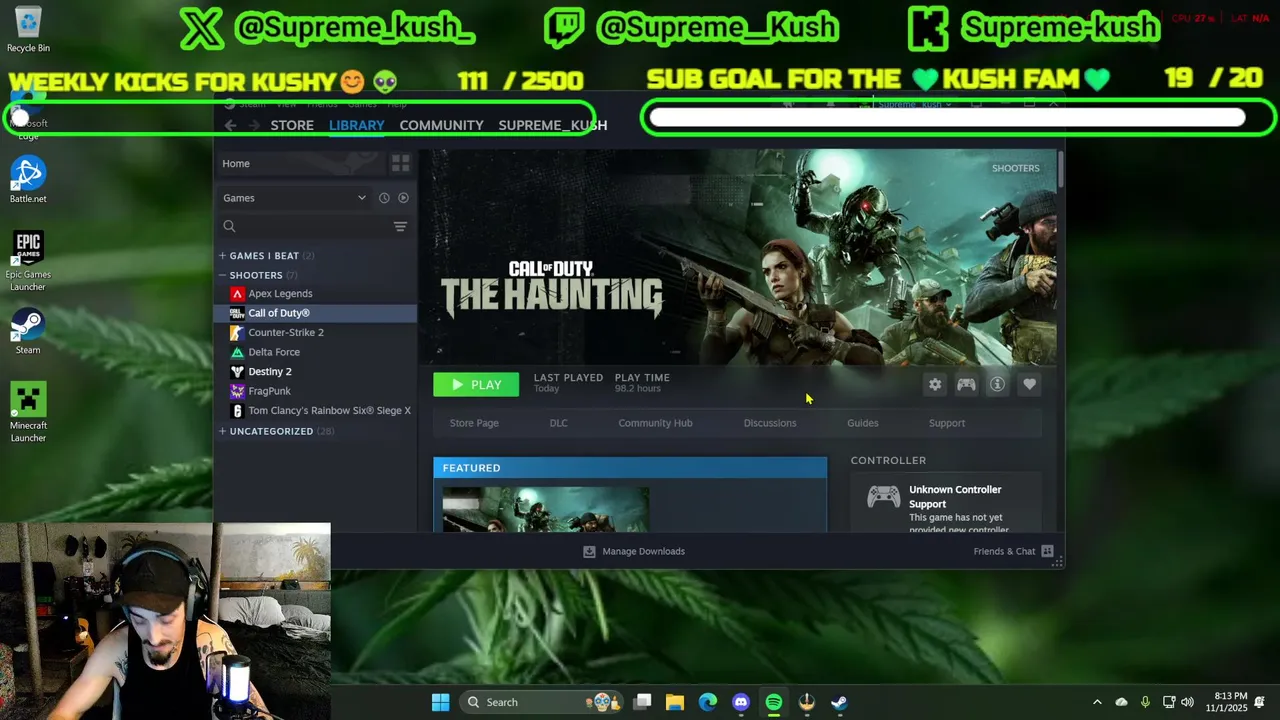Image resolution: width=1280 pixels, height=720 pixels.
Task: Go back with the Steam back arrow
Action: pos(230,125)
